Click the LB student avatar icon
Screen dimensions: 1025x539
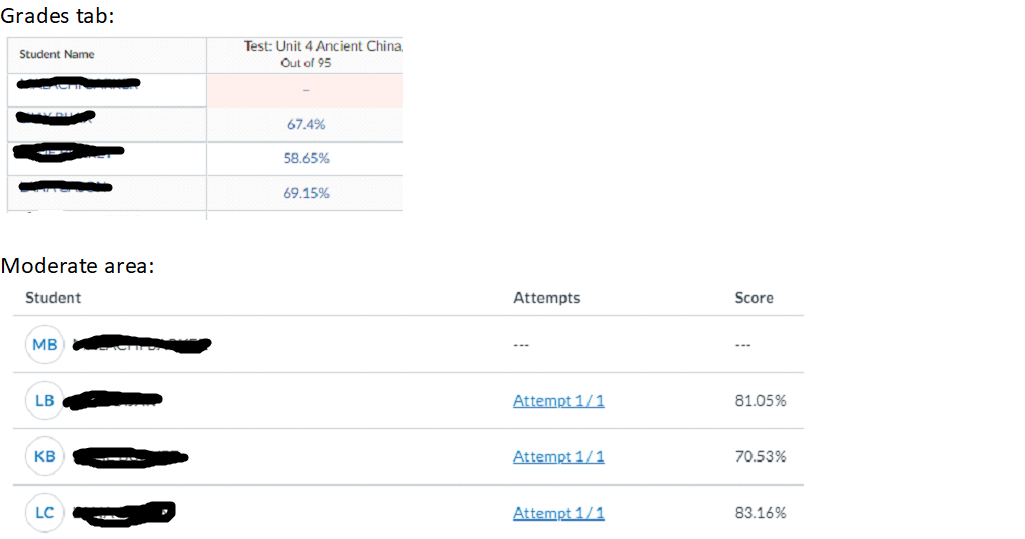point(45,401)
